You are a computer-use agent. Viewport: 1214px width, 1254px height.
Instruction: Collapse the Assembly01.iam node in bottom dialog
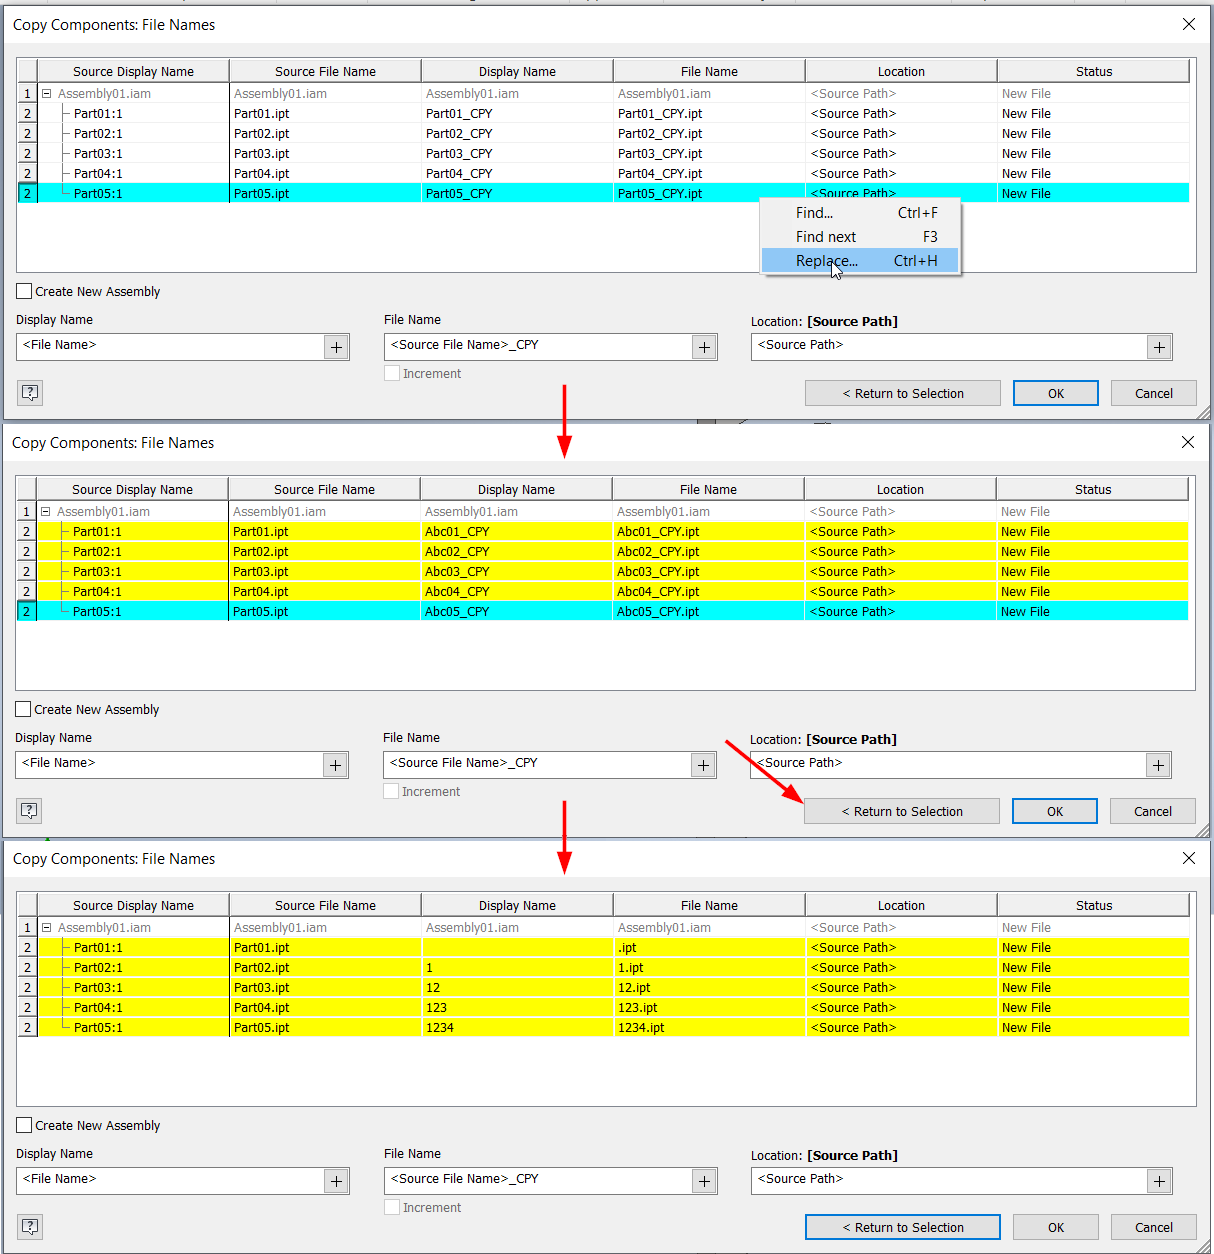[x=45, y=927]
